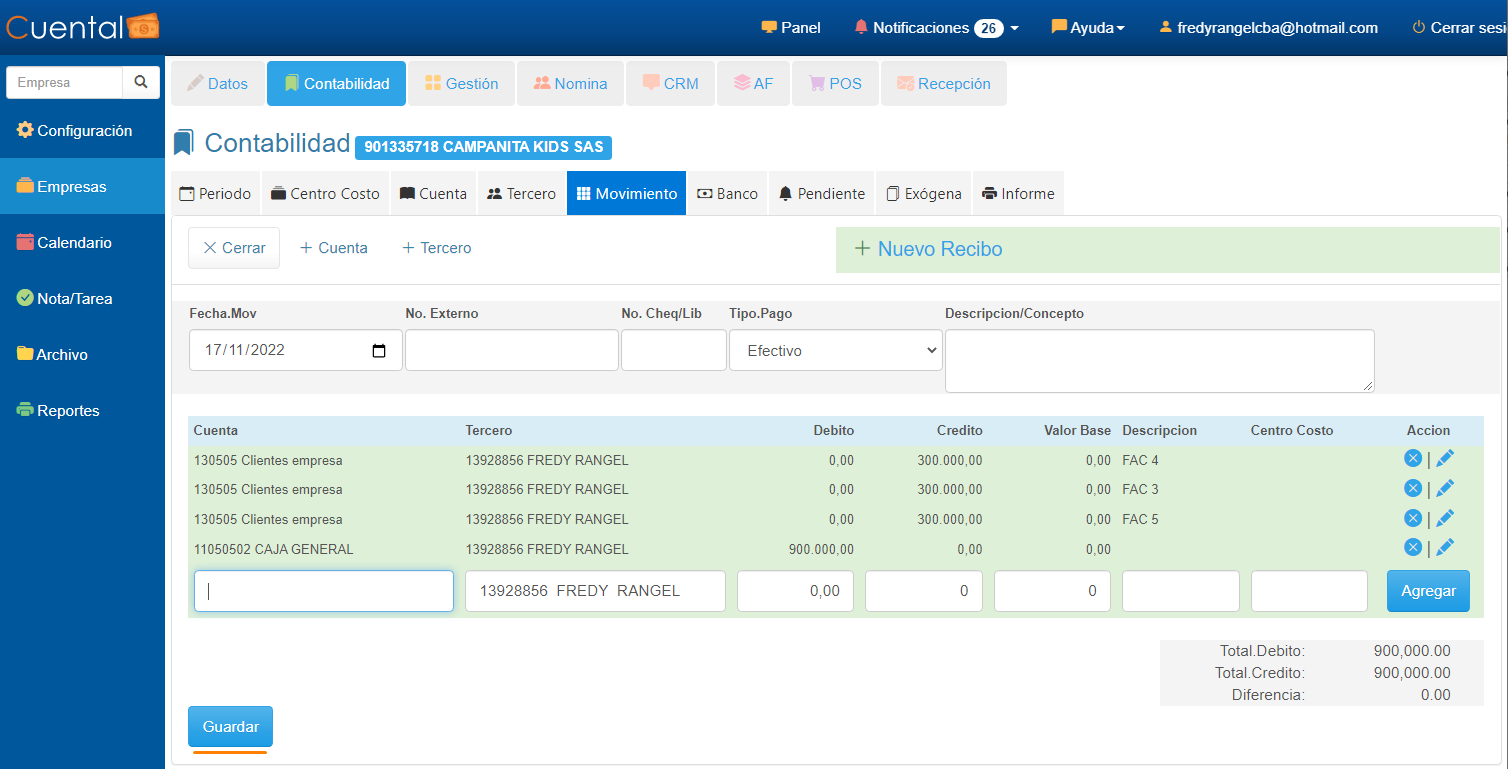Screen dimensions: 1508x769
Task: Click the No. Cheq/Lib input field
Action: click(674, 351)
